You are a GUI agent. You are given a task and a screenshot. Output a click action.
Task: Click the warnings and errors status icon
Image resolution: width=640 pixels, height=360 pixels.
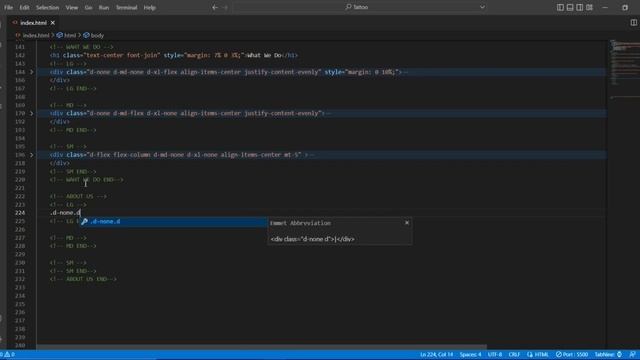(x=7, y=354)
